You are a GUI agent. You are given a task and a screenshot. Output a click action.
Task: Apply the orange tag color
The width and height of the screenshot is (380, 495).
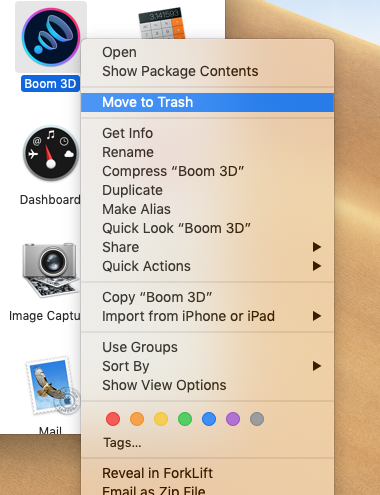137,419
